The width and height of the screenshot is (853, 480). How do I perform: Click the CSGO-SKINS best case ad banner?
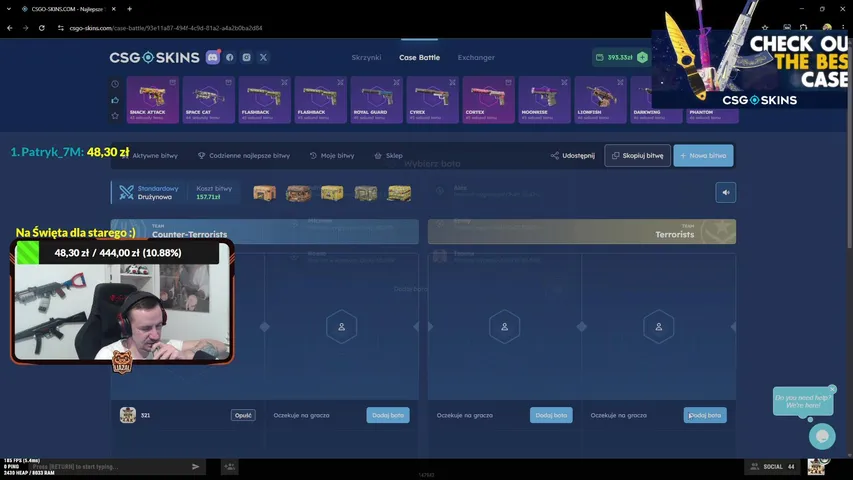point(752,68)
